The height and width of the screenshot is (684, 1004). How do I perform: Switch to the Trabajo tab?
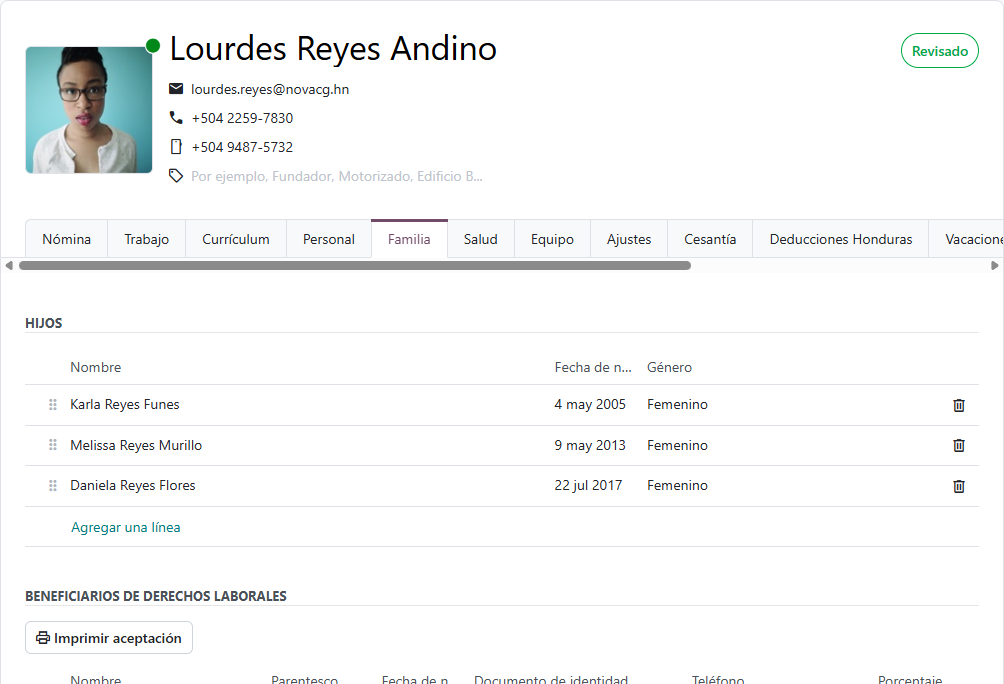(147, 239)
